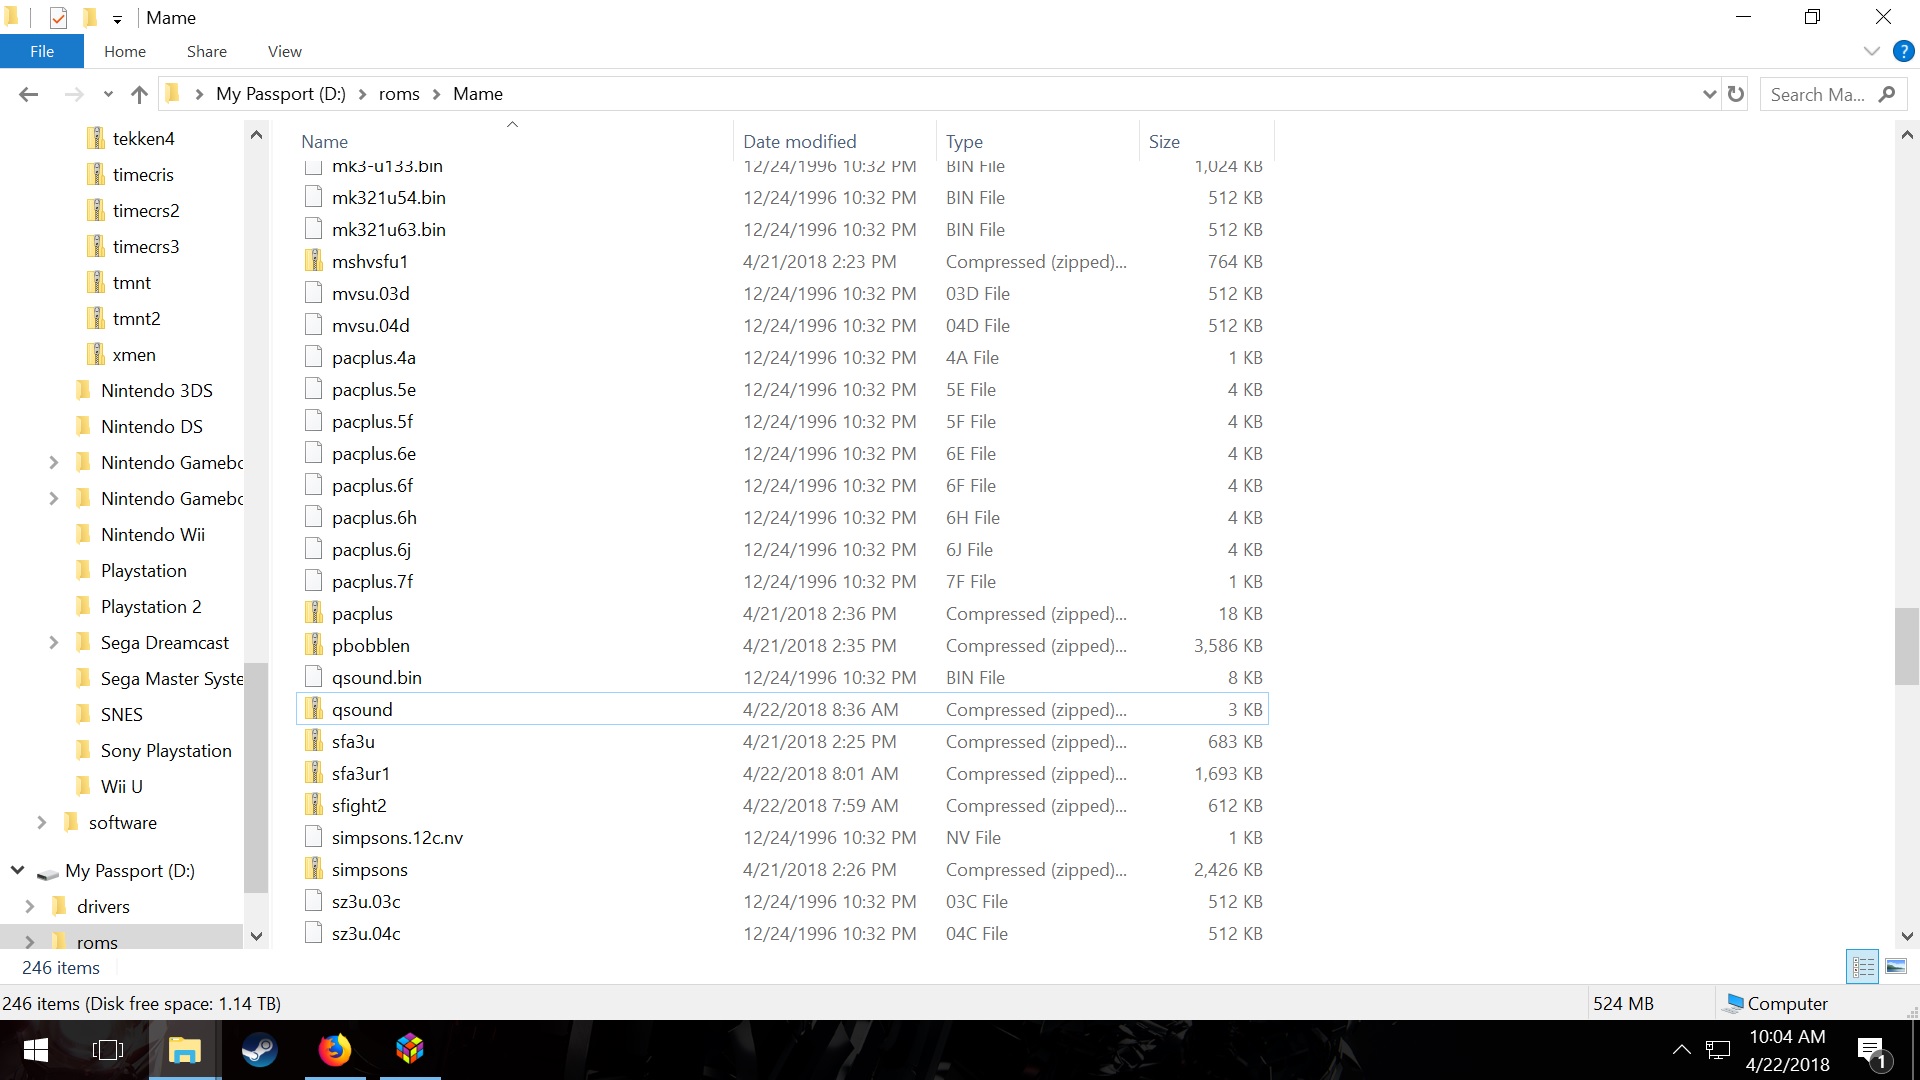Switch to the View ribbon tab

(285, 51)
